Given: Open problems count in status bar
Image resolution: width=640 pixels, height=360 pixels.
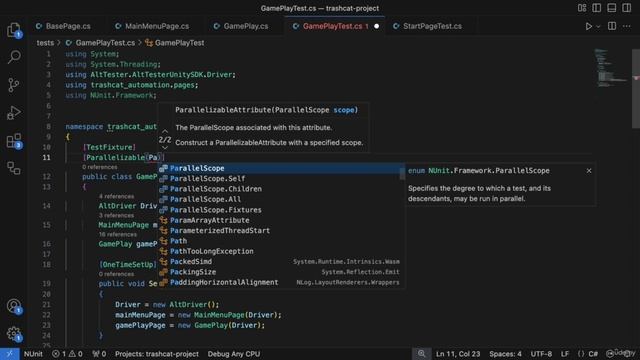Looking at the screenshot, I should pyautogui.click(x=67, y=354).
